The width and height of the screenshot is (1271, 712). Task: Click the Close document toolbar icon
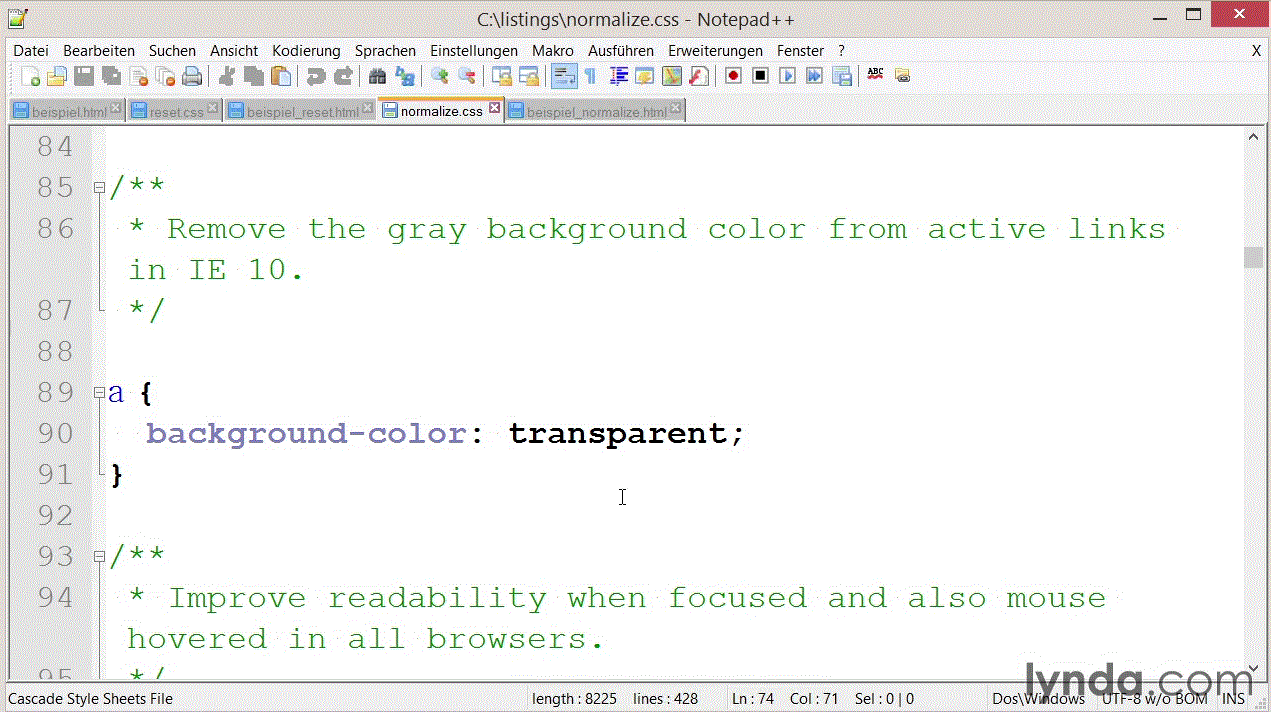139,76
